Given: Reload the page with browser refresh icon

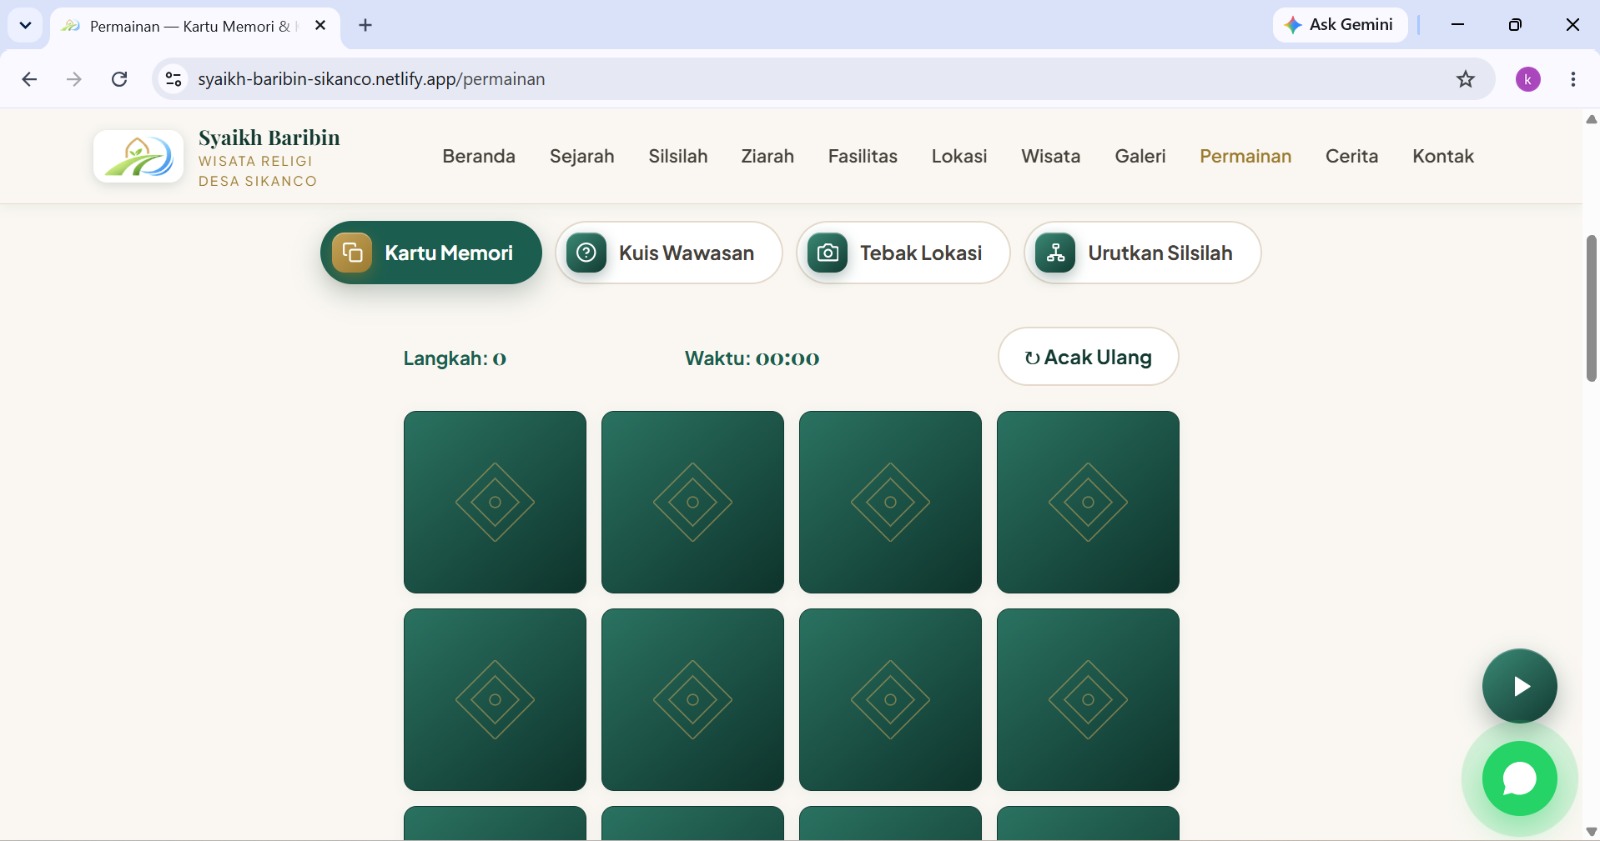Looking at the screenshot, I should click(119, 79).
